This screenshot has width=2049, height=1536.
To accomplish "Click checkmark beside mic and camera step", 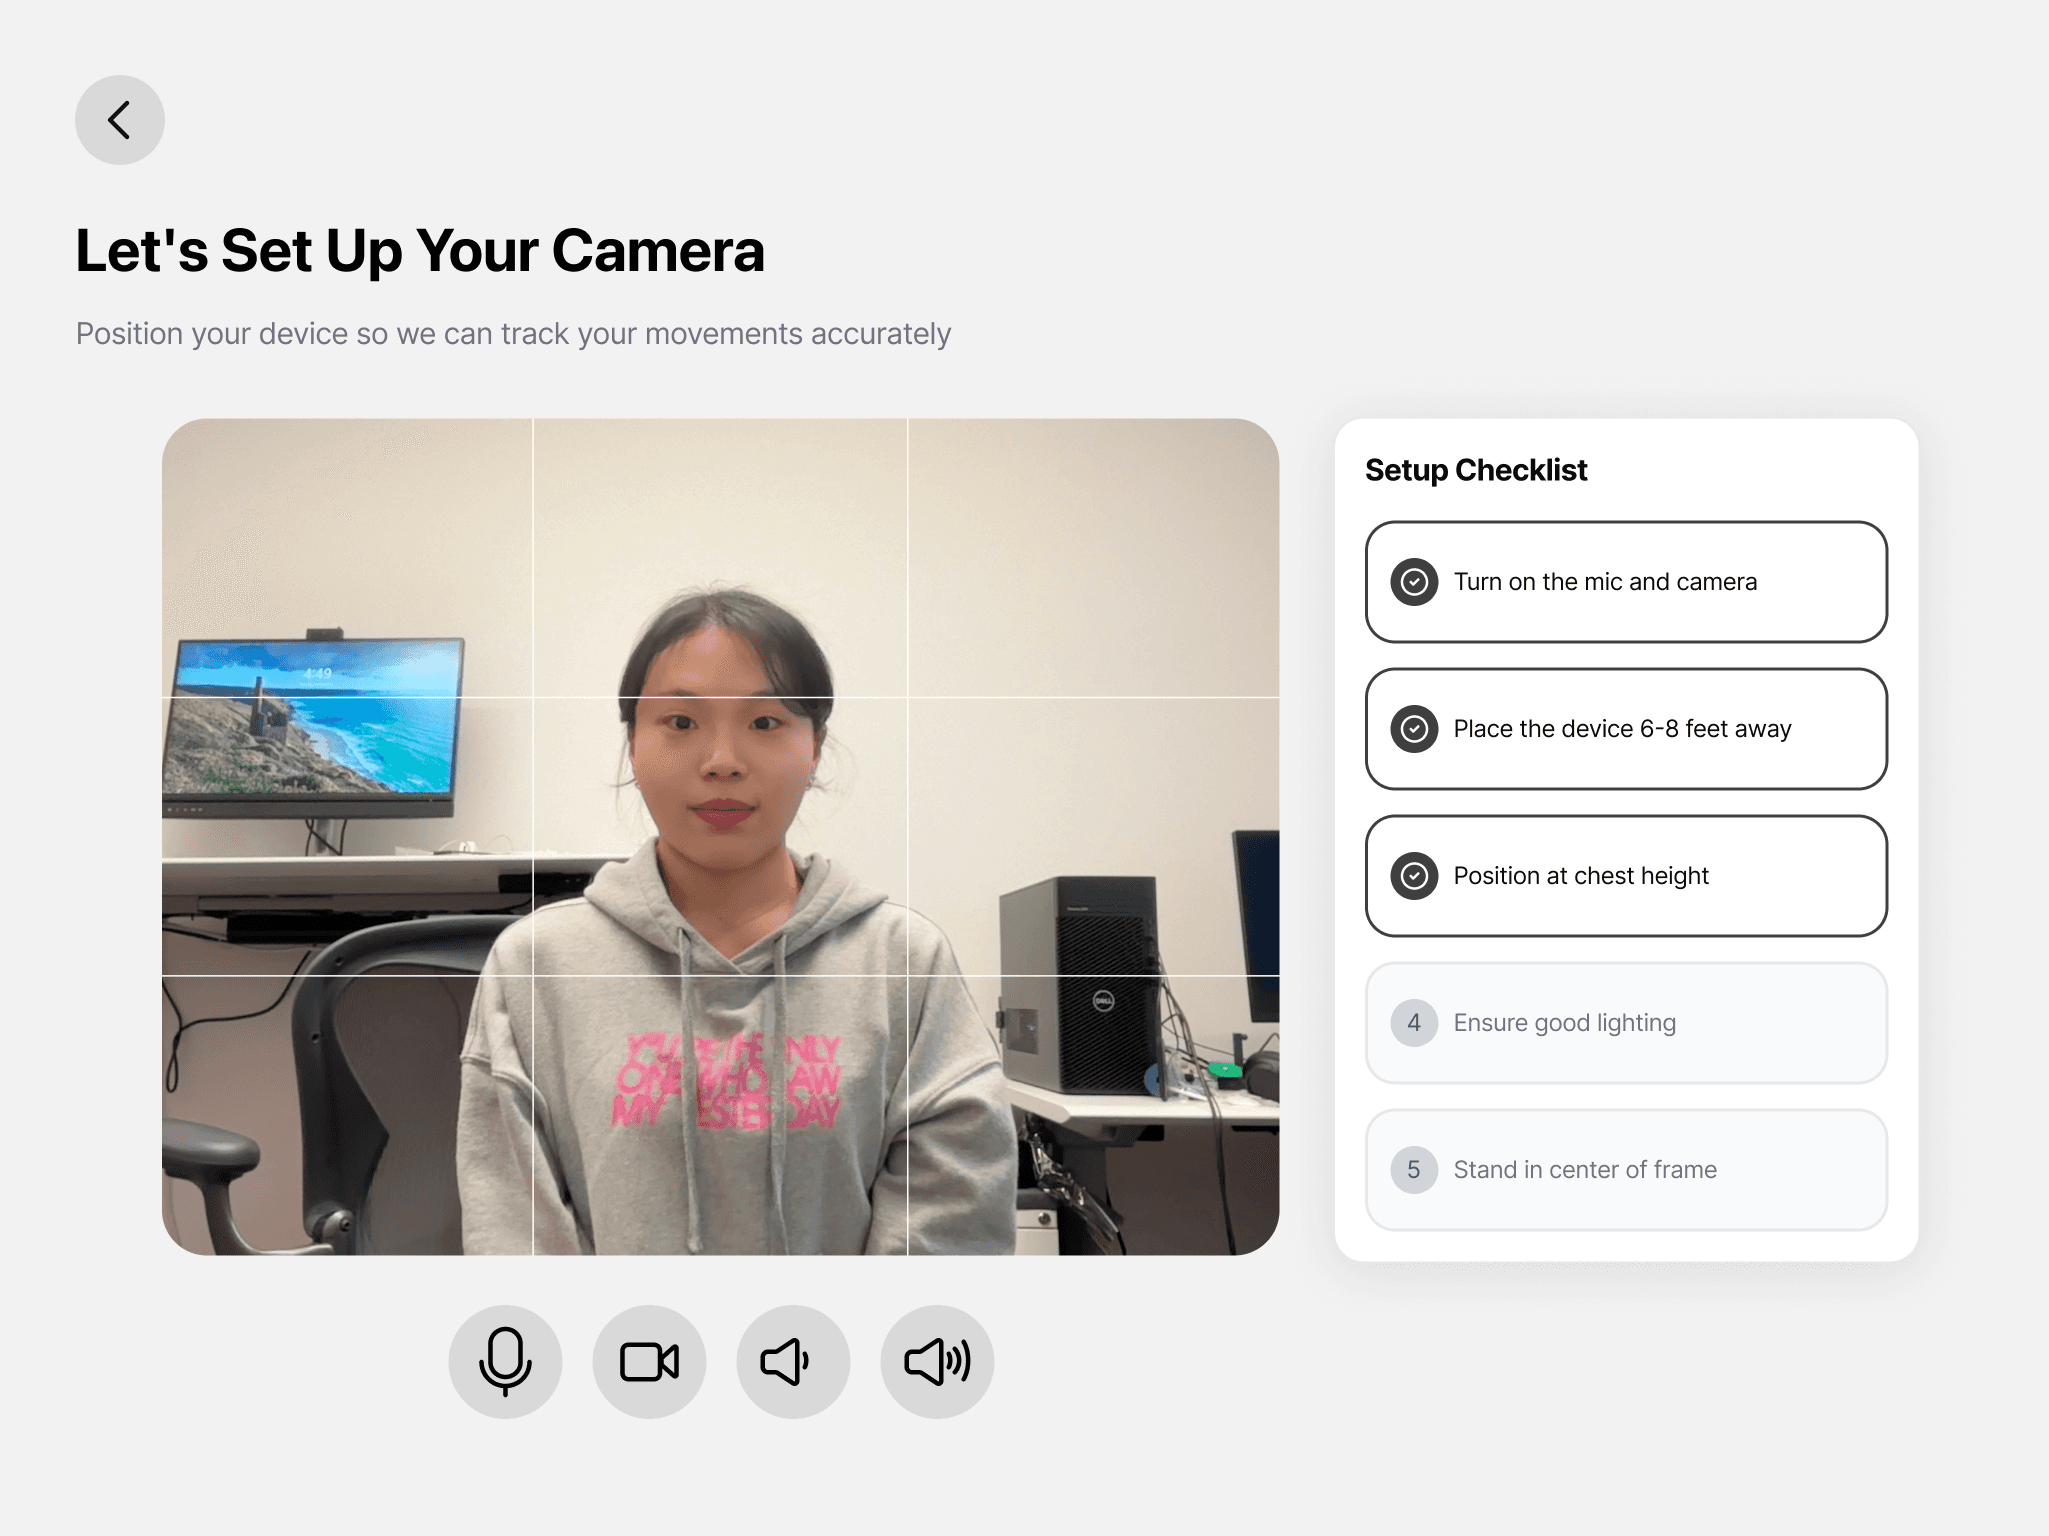I will click(x=1414, y=581).
